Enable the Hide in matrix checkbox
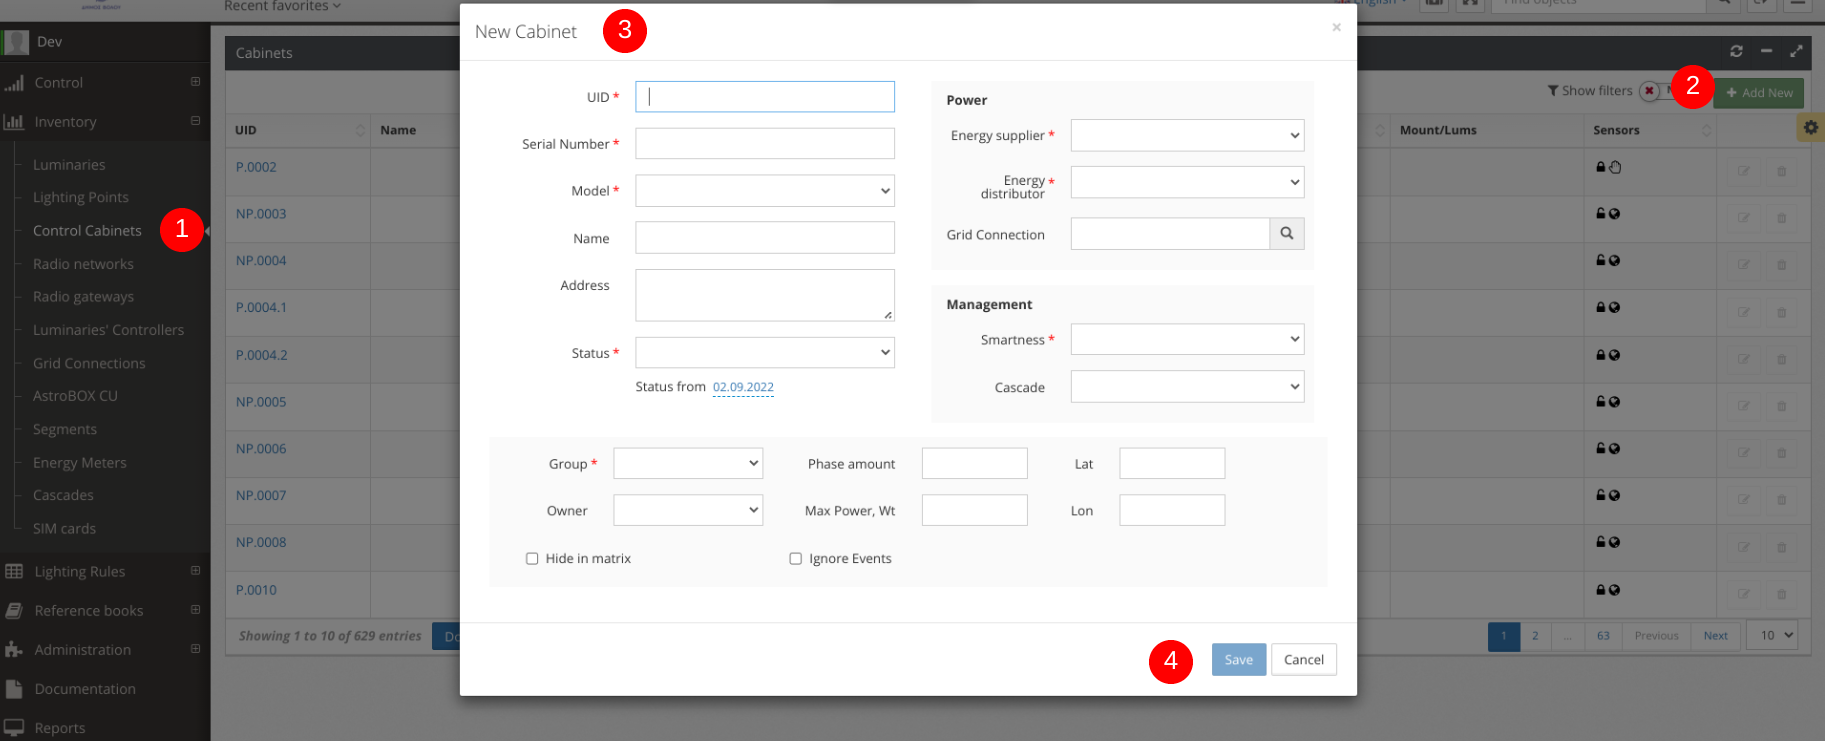The image size is (1825, 741). pyautogui.click(x=532, y=559)
